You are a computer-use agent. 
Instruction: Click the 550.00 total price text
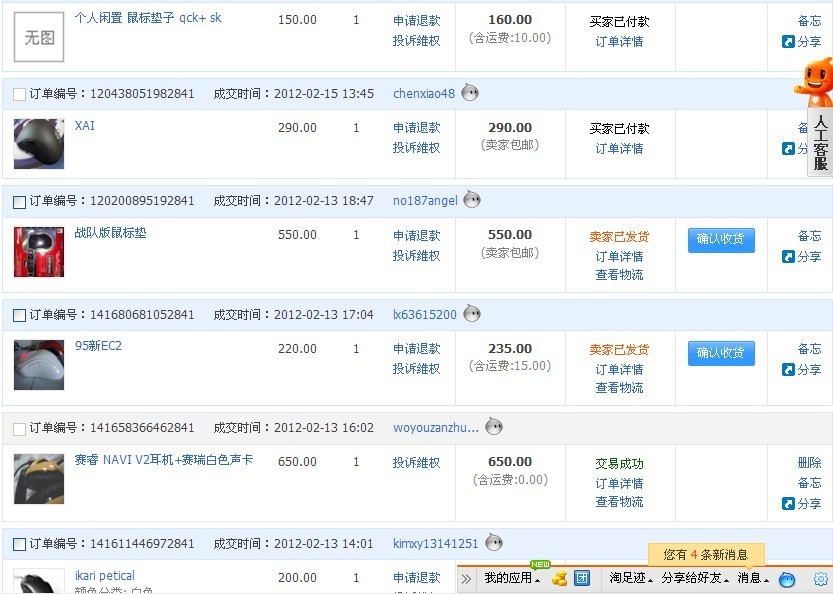[510, 235]
